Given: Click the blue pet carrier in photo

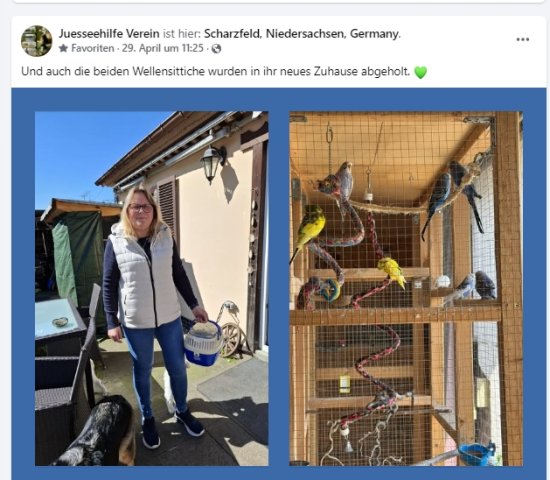Looking at the screenshot, I should 203,342.
